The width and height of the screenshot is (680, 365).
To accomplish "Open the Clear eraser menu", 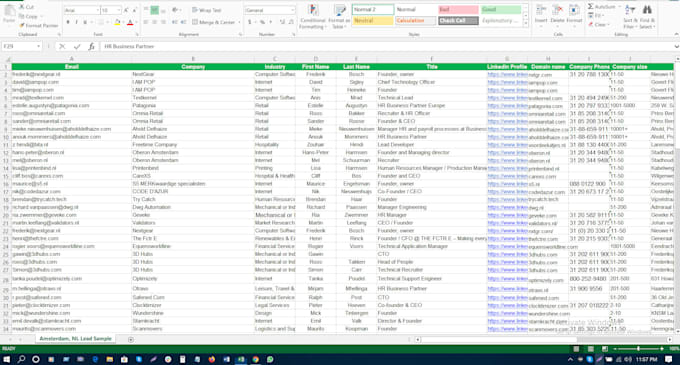I will pyautogui.click(x=598, y=25).
